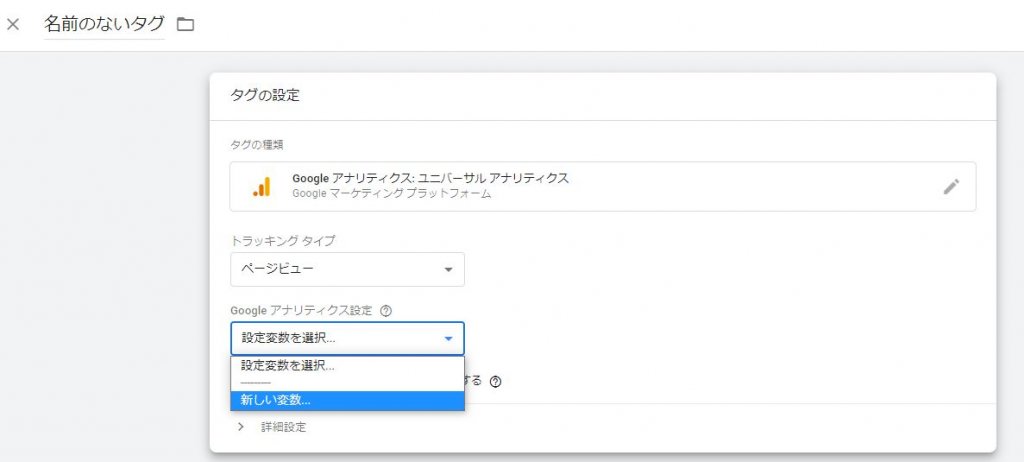Expand the 詳細設定 section chevron
Screen dimensions: 1024x462
point(241,427)
